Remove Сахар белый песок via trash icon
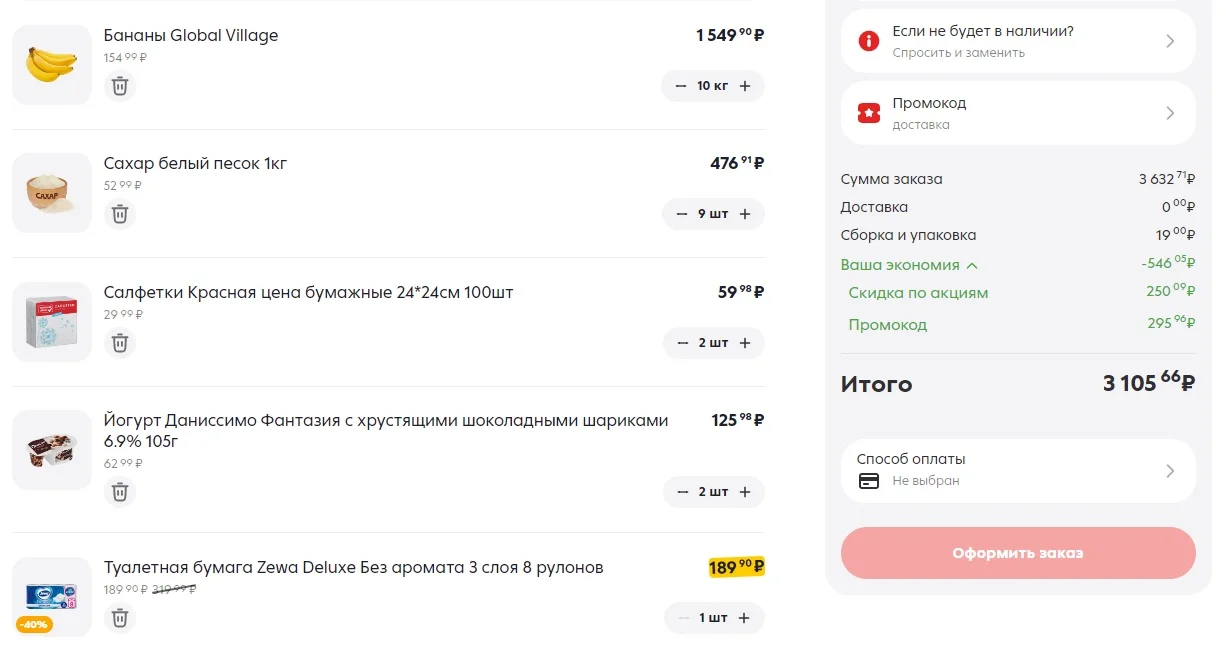The width and height of the screenshot is (1226, 654). pos(120,214)
